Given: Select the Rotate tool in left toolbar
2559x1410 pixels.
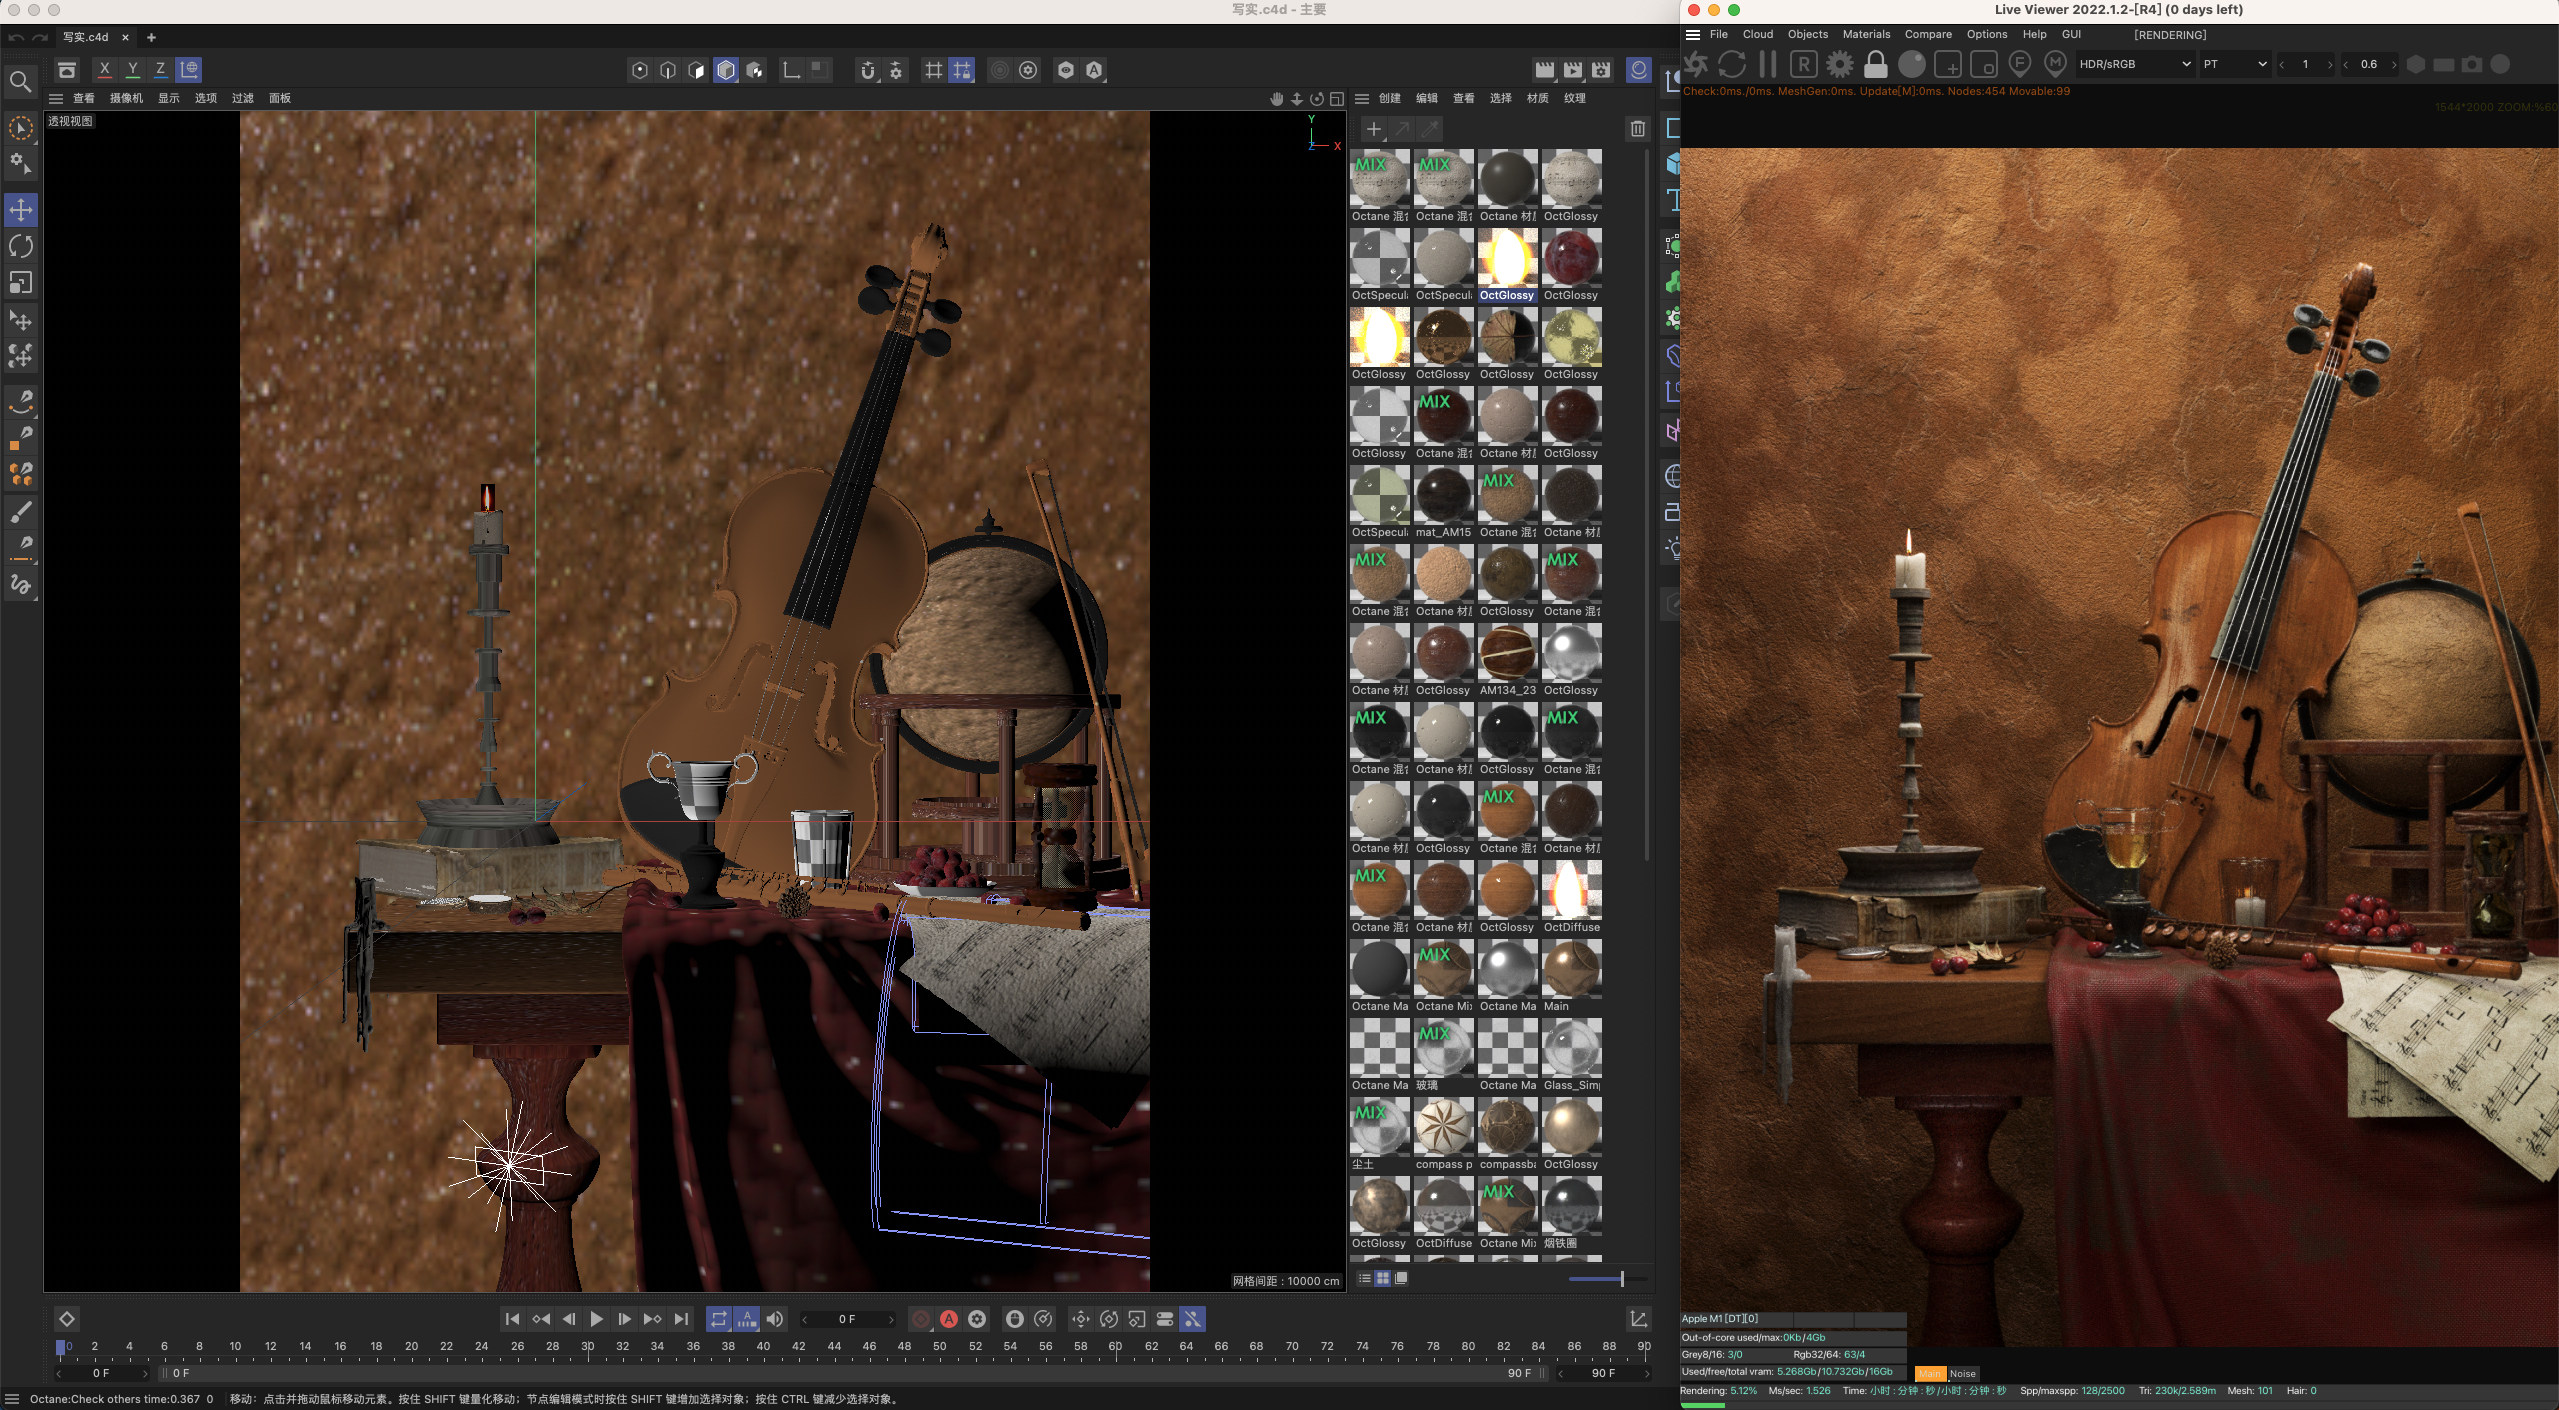Looking at the screenshot, I should pos(21,246).
